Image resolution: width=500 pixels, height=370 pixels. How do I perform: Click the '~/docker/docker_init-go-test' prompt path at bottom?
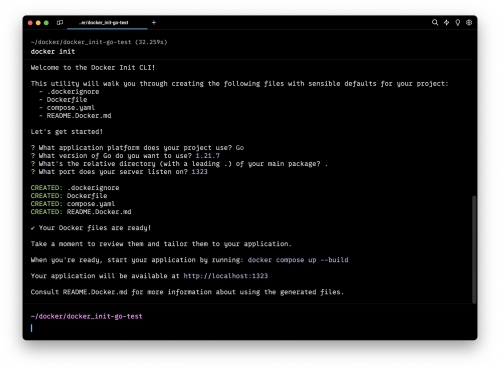pos(87,316)
